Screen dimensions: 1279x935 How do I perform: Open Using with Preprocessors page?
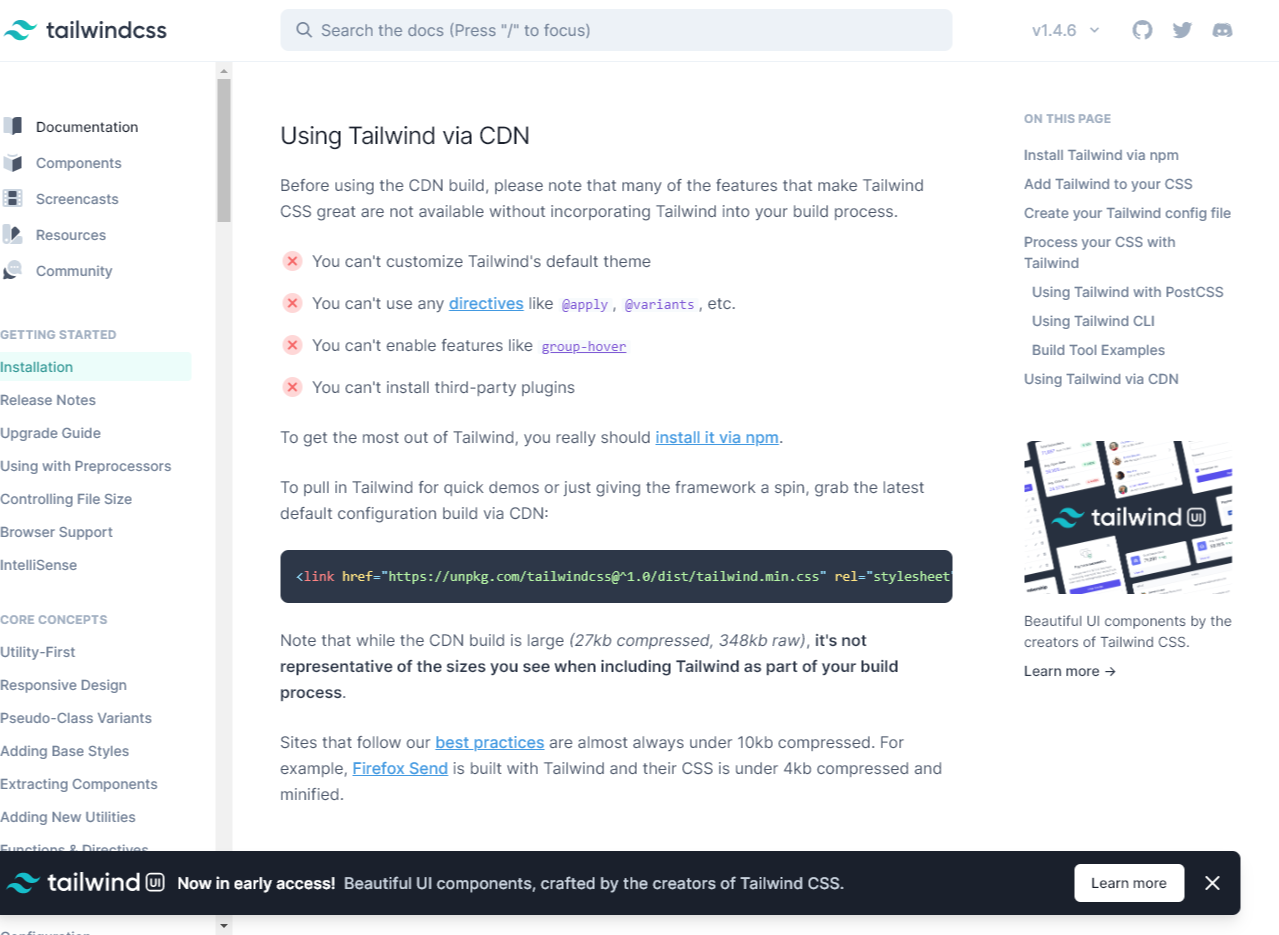click(85, 466)
